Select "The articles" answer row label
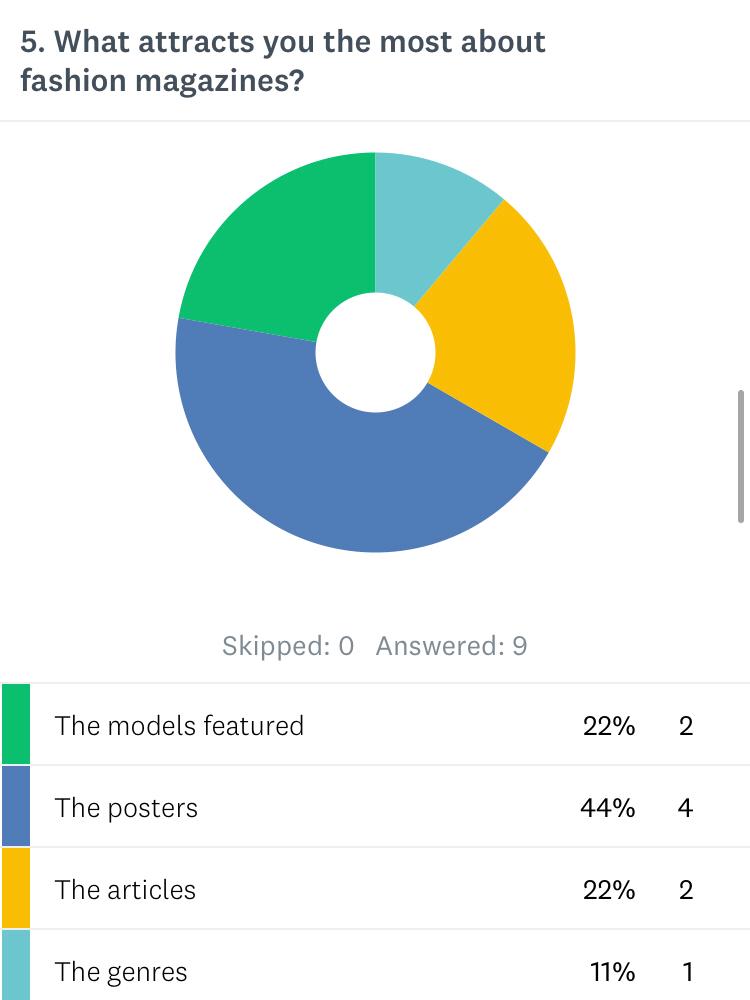This screenshot has height=1000, width=750. pyautogui.click(x=125, y=889)
